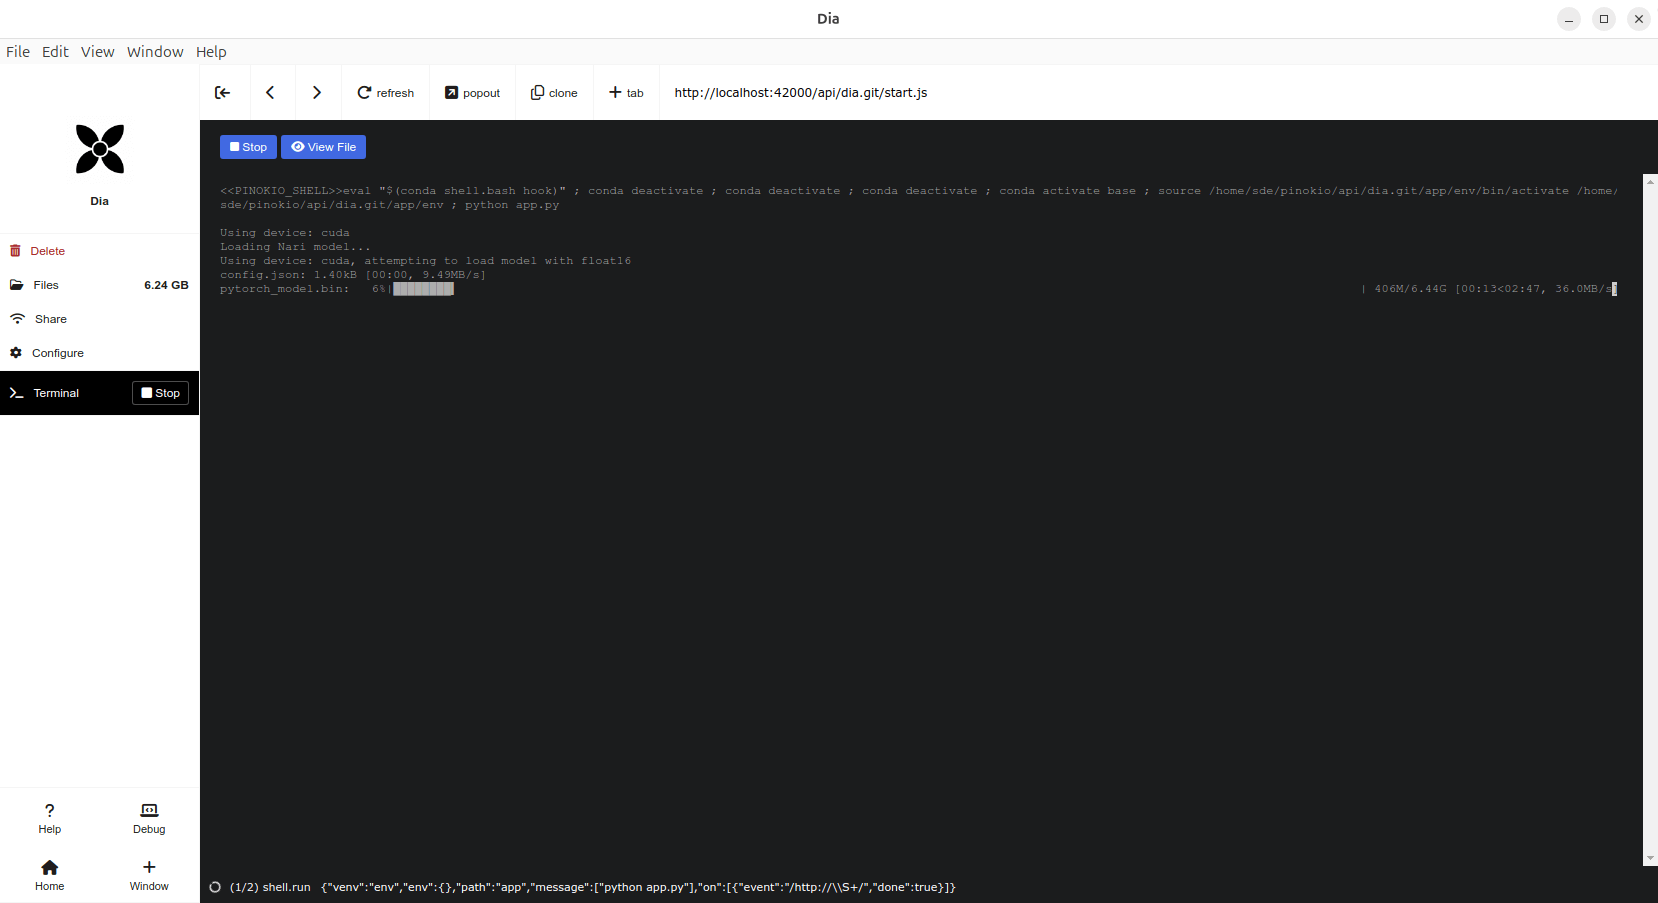Click the pytorch_model.bin download progress bar
Screen dimensions: 1658x903
[422, 288]
